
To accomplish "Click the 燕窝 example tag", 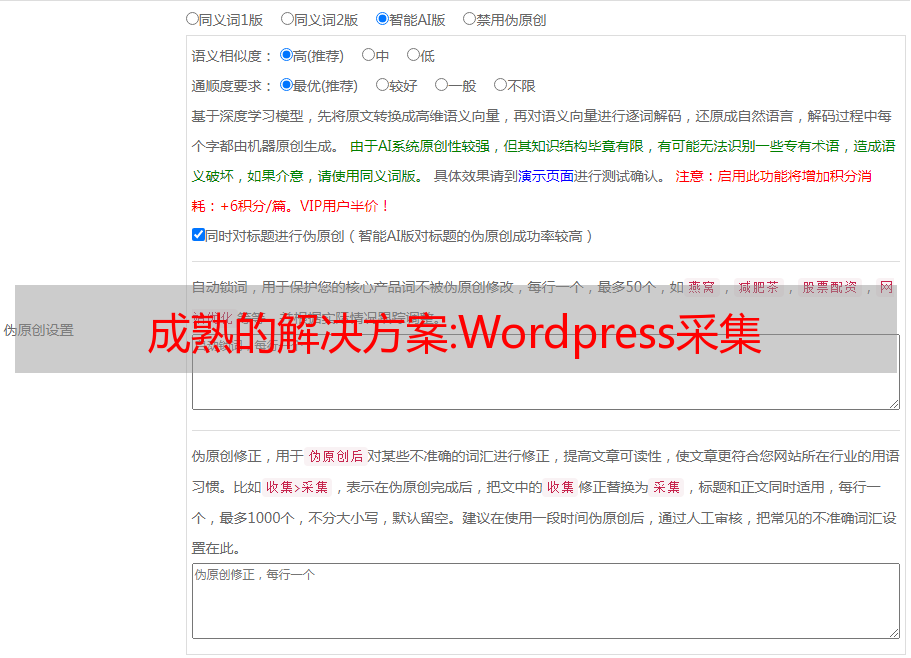I will click(702, 287).
